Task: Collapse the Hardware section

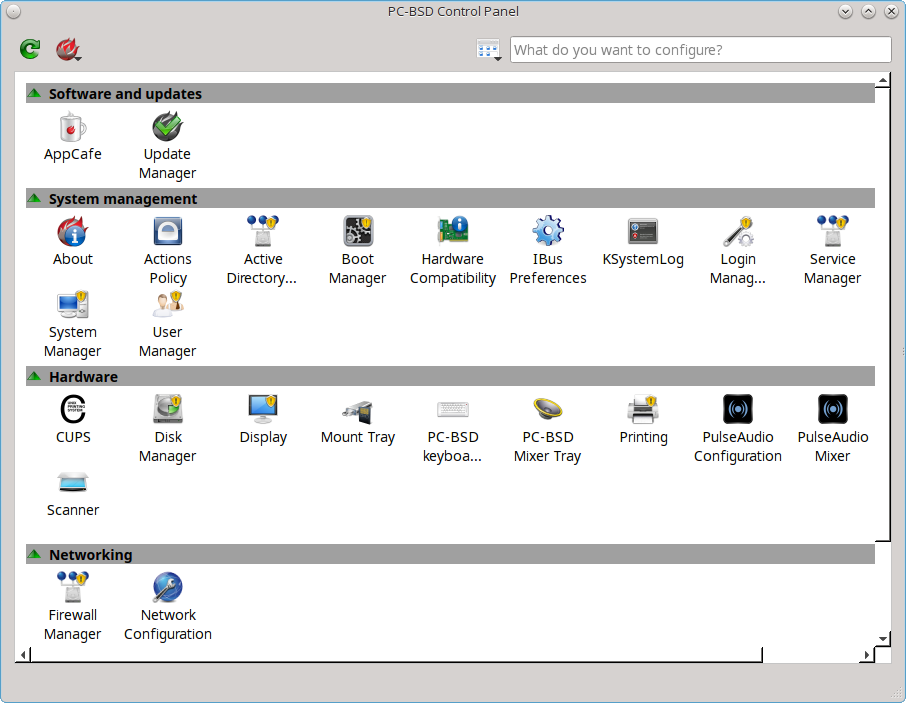Action: [34, 376]
